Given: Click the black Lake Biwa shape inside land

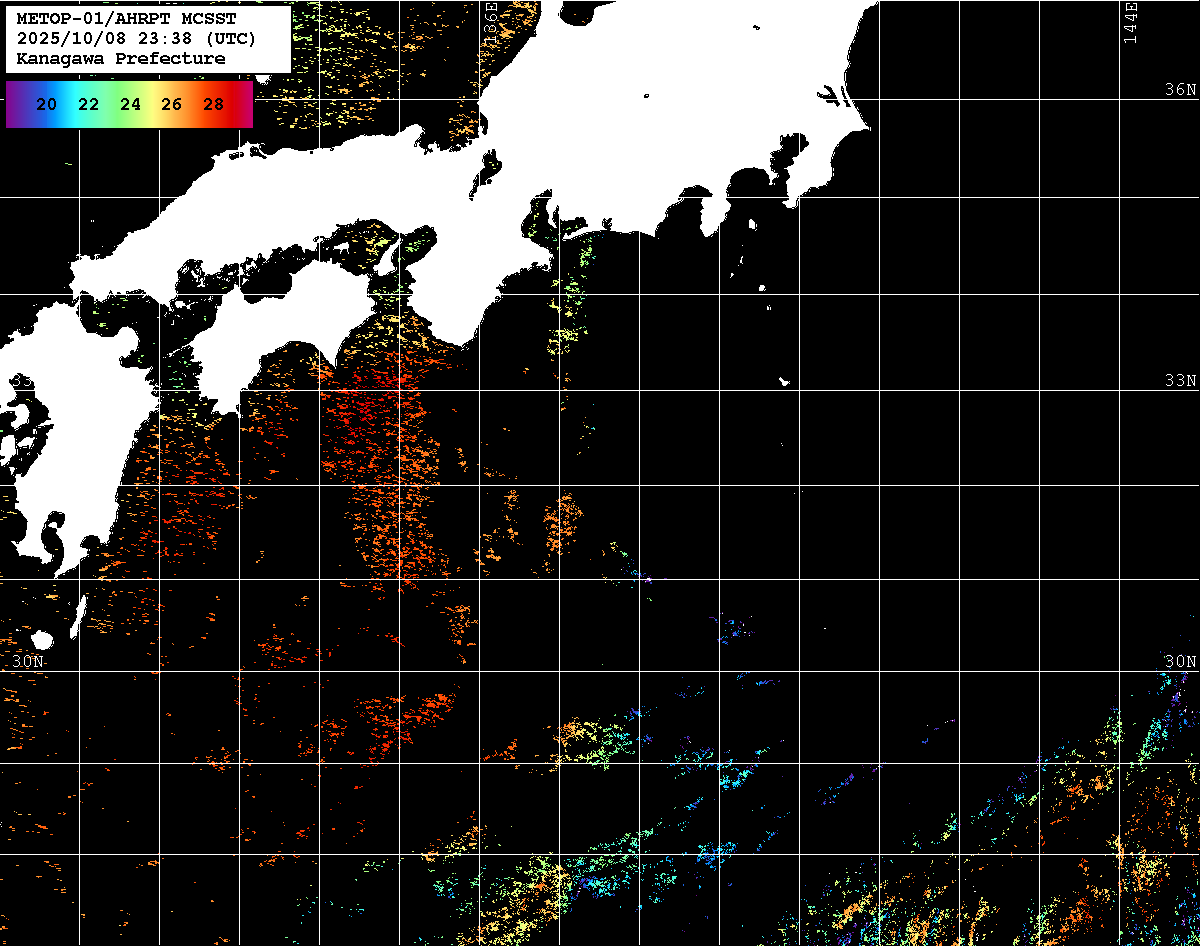Looking at the screenshot, I should 489,168.
